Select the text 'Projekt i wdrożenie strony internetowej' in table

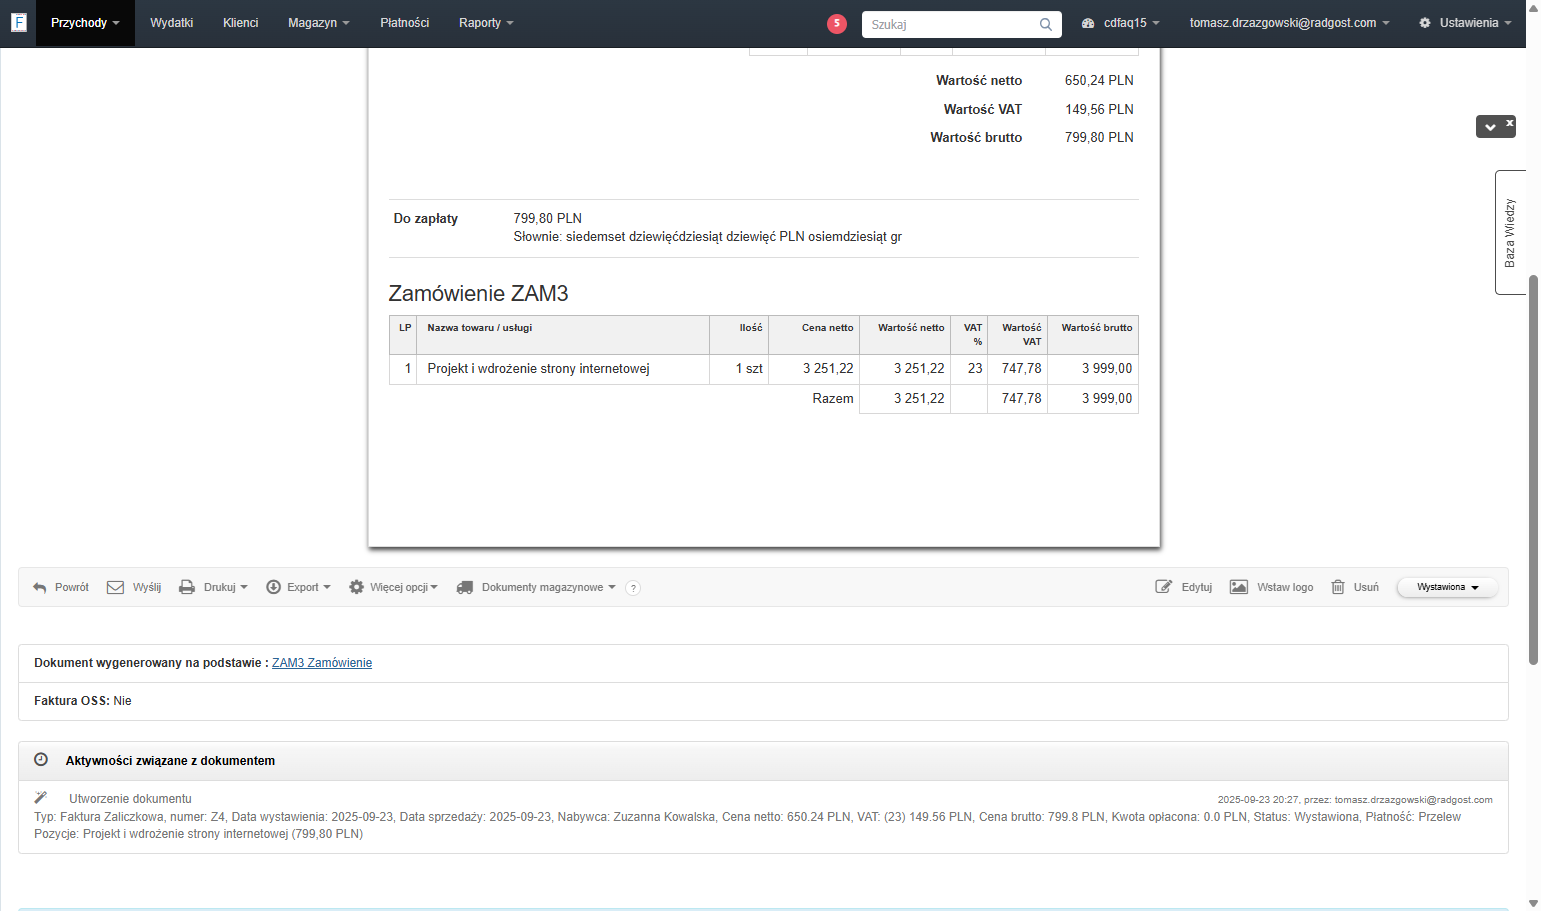click(x=538, y=369)
